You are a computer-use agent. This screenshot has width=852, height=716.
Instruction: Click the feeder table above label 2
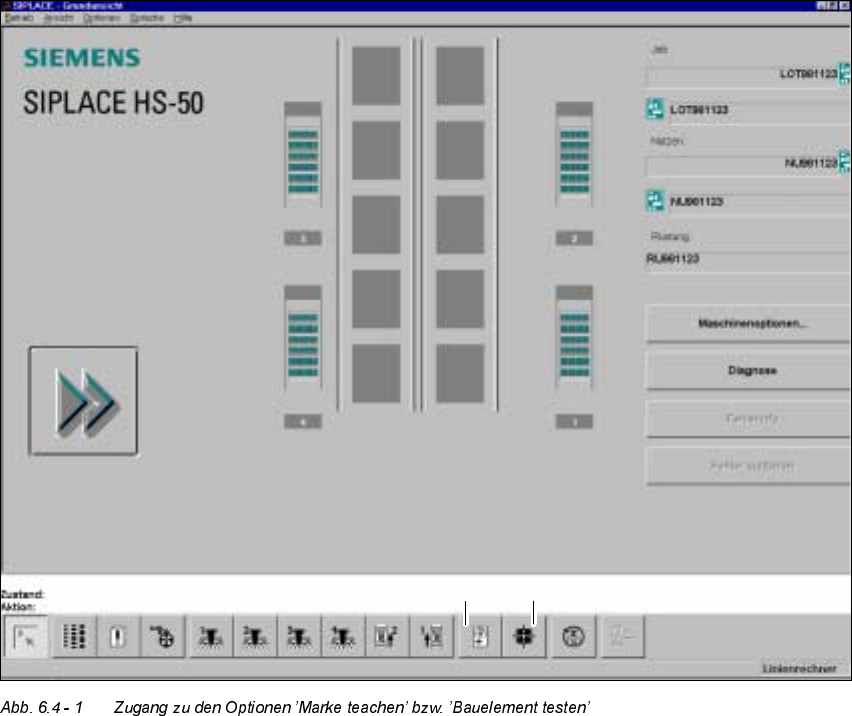click(x=574, y=154)
